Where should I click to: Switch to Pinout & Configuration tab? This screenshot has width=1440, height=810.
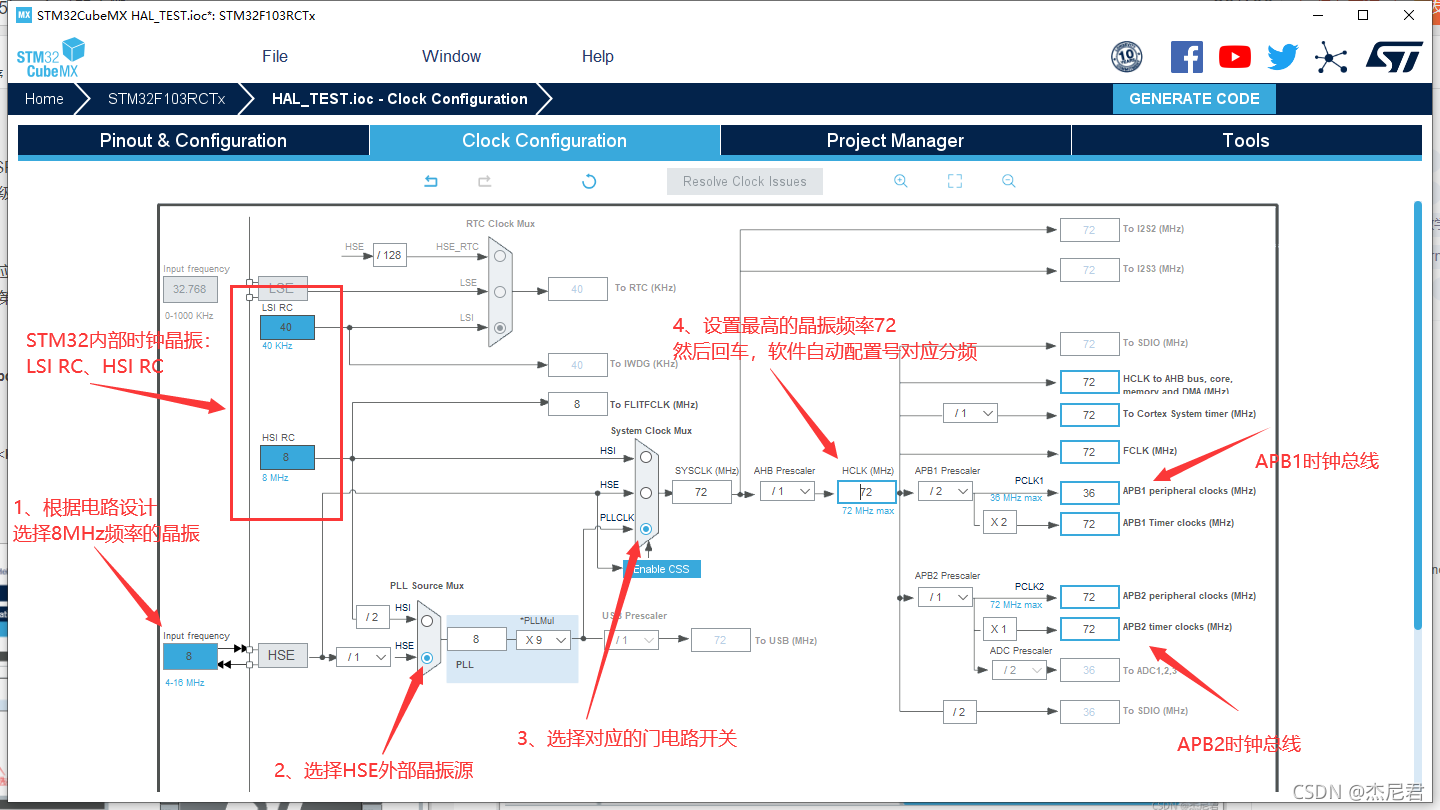[x=193, y=141]
